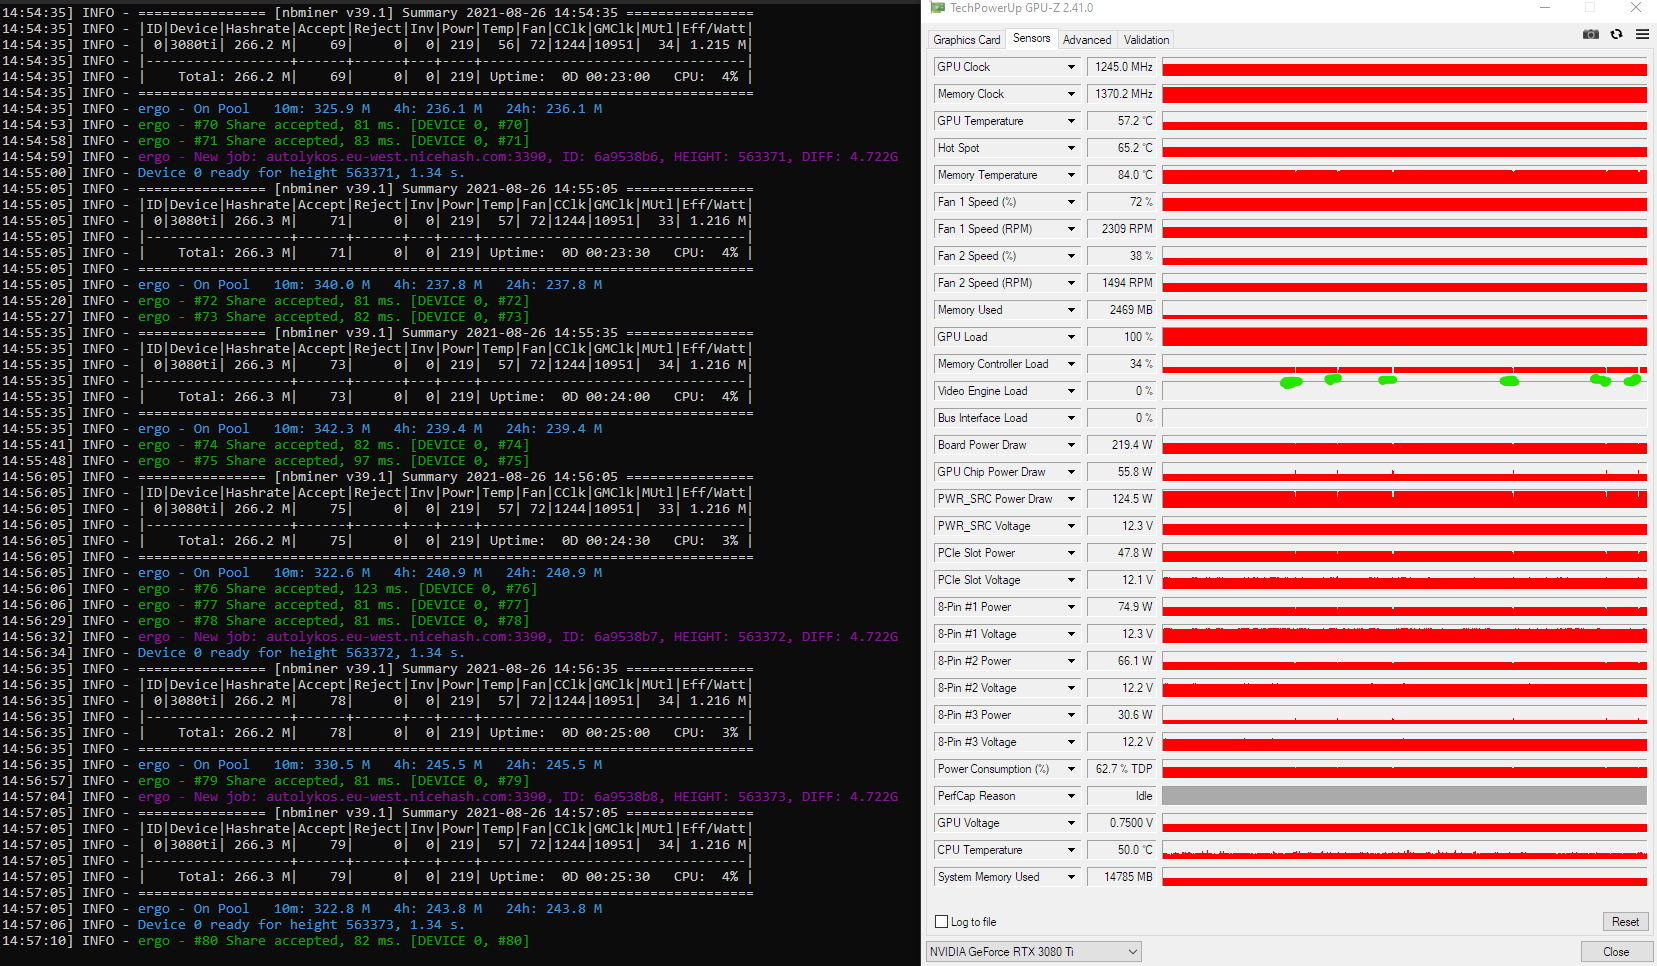Enable the Log to file checkbox

point(941,922)
